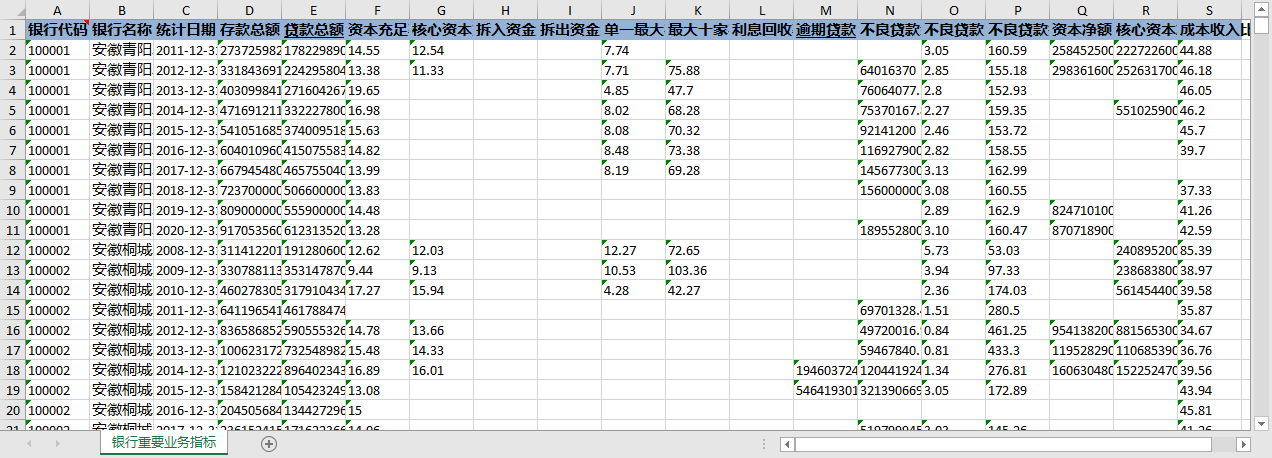The width and height of the screenshot is (1272, 458).
Task: Select column A header
Action: coord(57,9)
